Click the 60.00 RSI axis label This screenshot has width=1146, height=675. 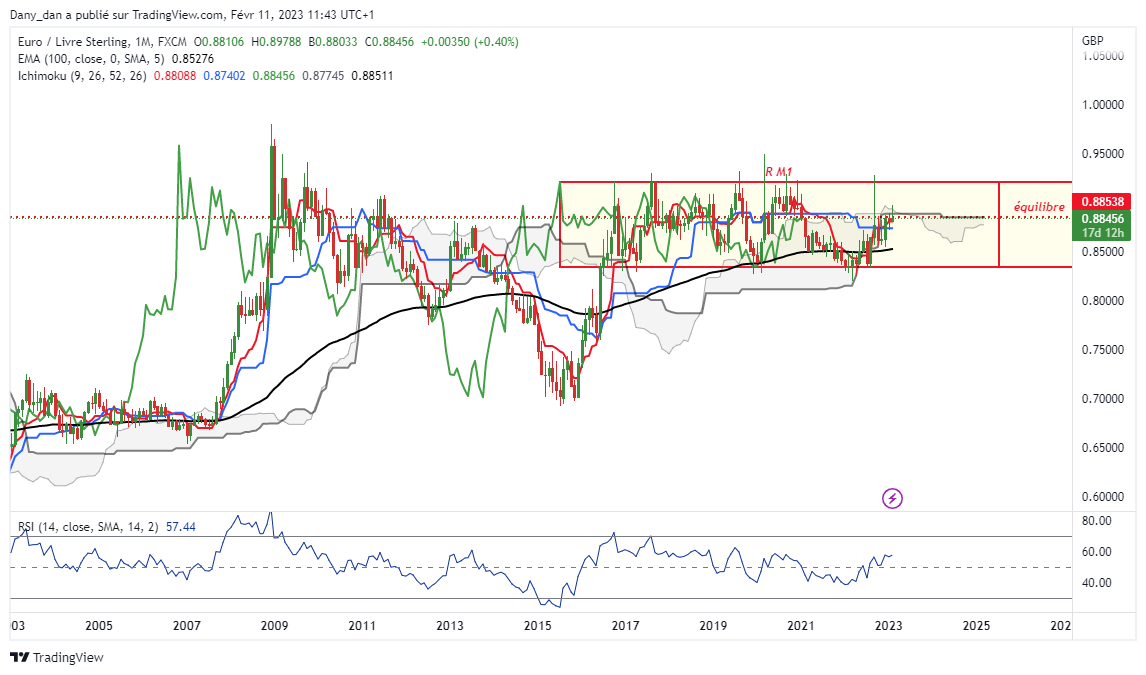(x=1096, y=552)
